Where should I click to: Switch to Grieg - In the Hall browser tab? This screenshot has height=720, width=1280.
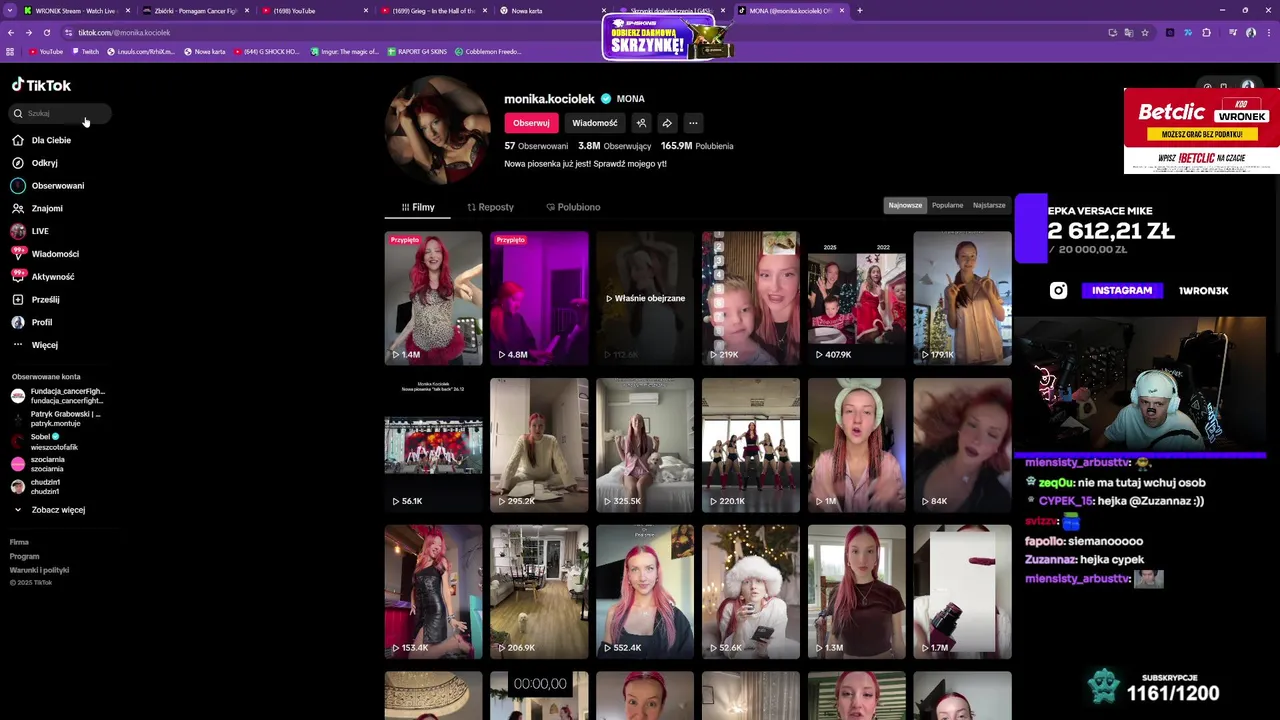pyautogui.click(x=434, y=11)
